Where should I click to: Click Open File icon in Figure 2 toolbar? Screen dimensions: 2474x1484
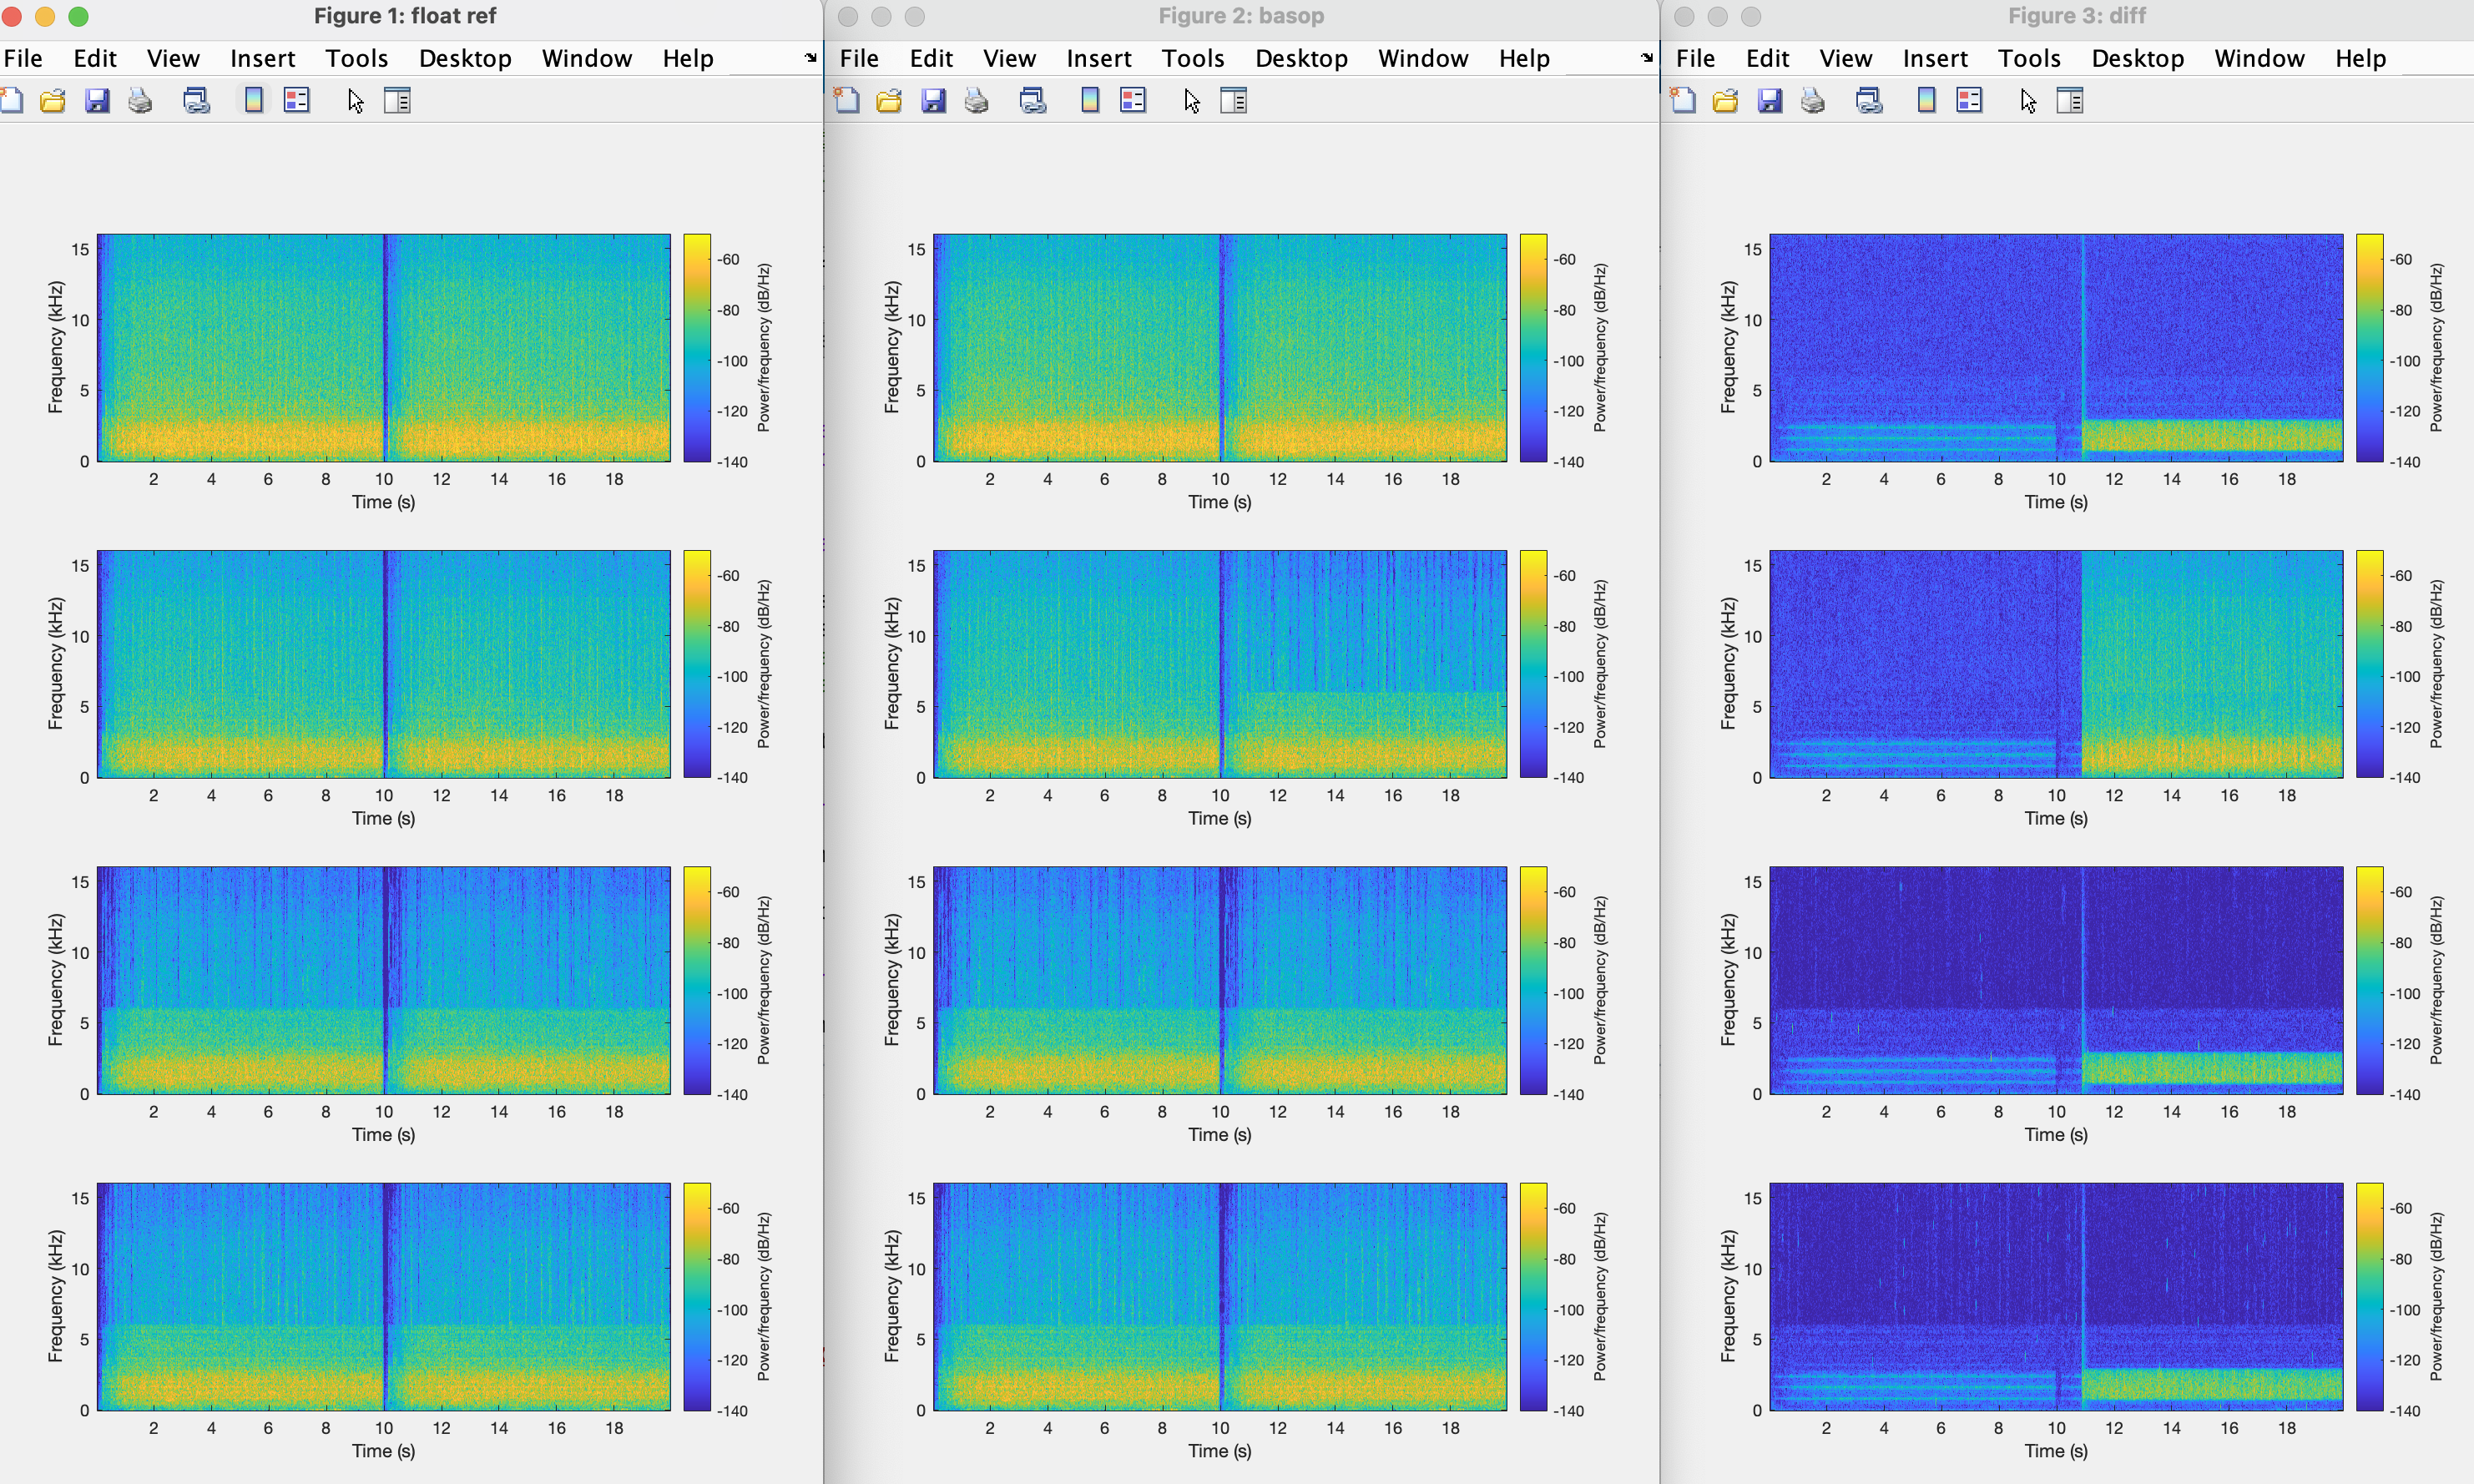pos(889,100)
